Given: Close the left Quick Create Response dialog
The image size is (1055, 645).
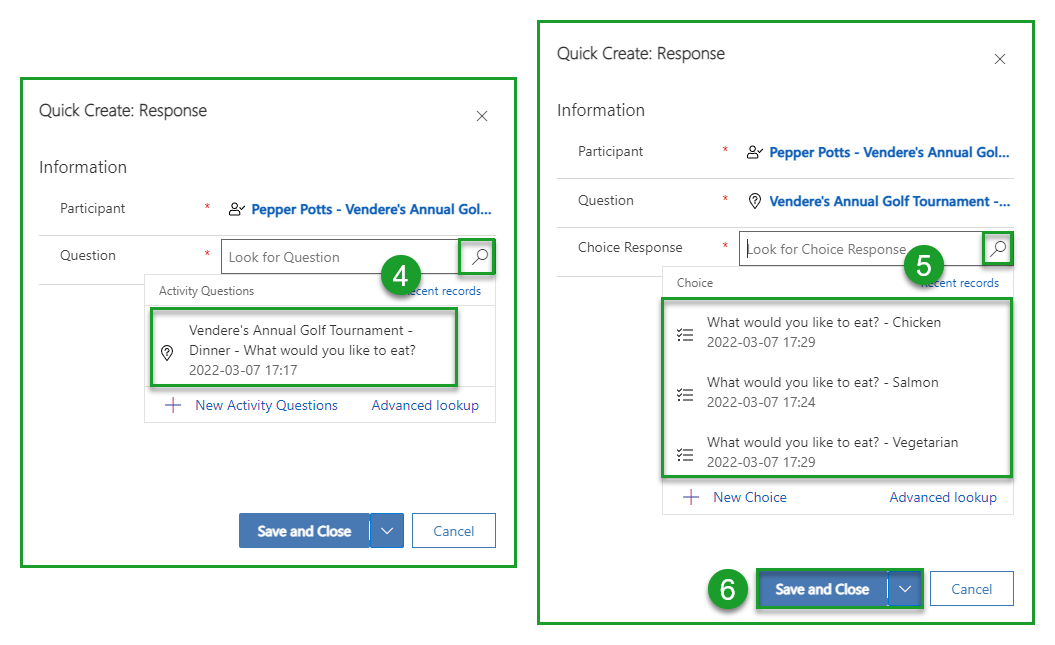Looking at the screenshot, I should point(482,116).
